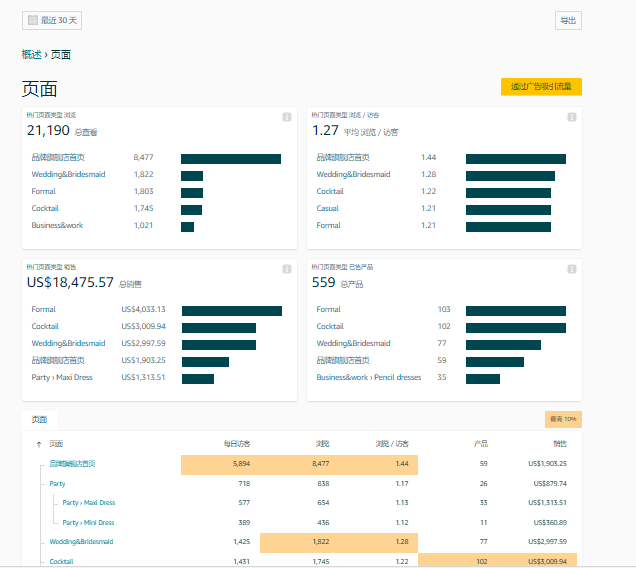Viewport: 636px width, 568px height.
Task: Click info icon on page views card
Action: point(287,117)
